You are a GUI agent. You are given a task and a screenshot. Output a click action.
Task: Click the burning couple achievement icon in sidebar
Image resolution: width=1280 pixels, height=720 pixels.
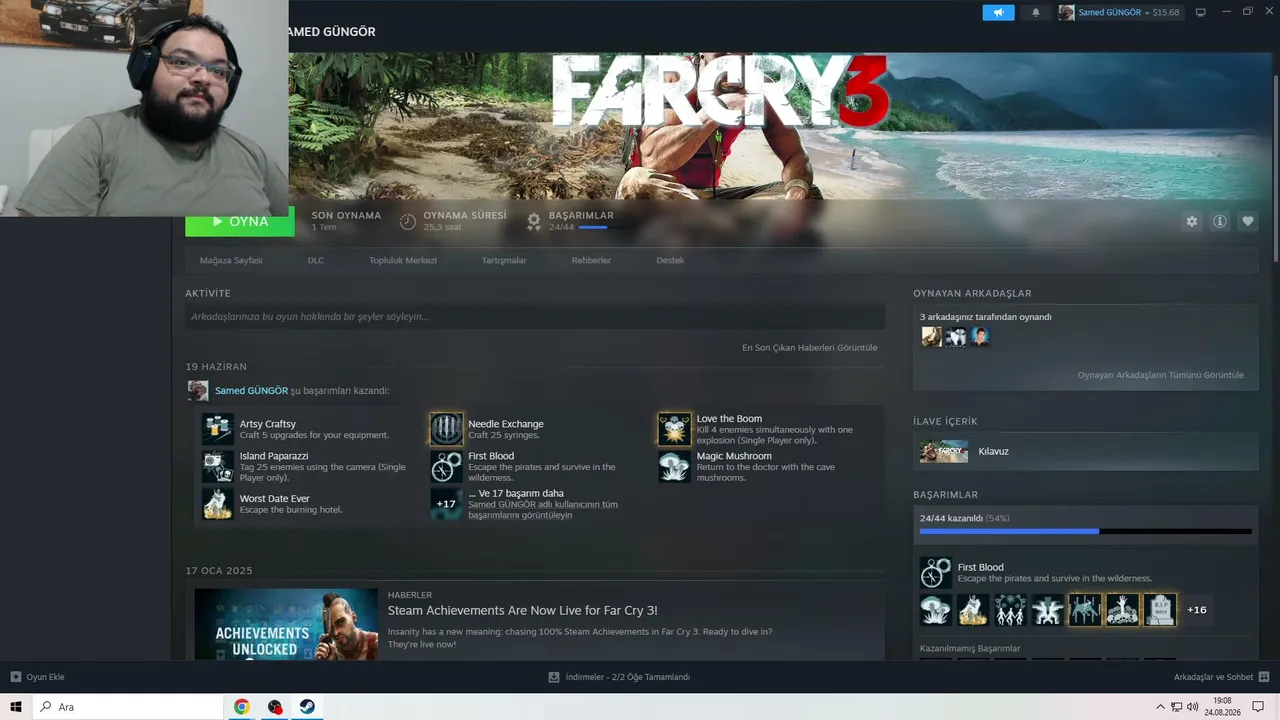pyautogui.click(x=973, y=610)
